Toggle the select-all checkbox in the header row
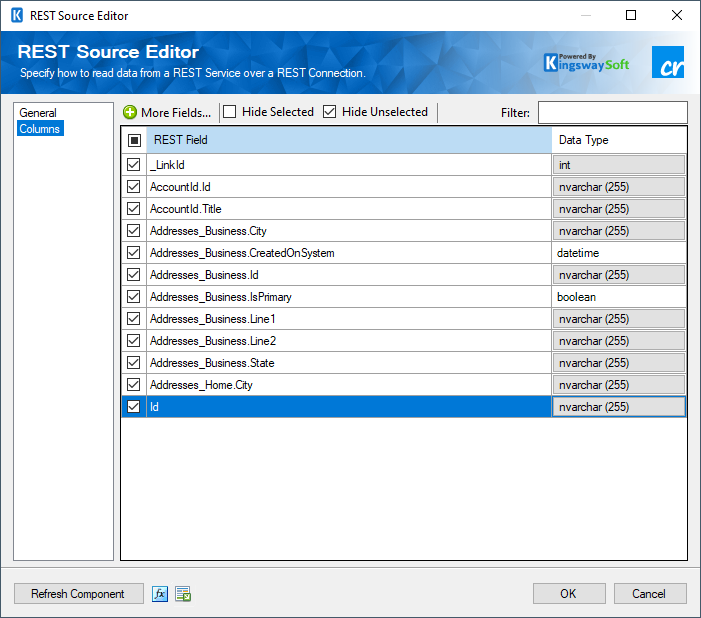This screenshot has height=618, width=701. point(134,140)
